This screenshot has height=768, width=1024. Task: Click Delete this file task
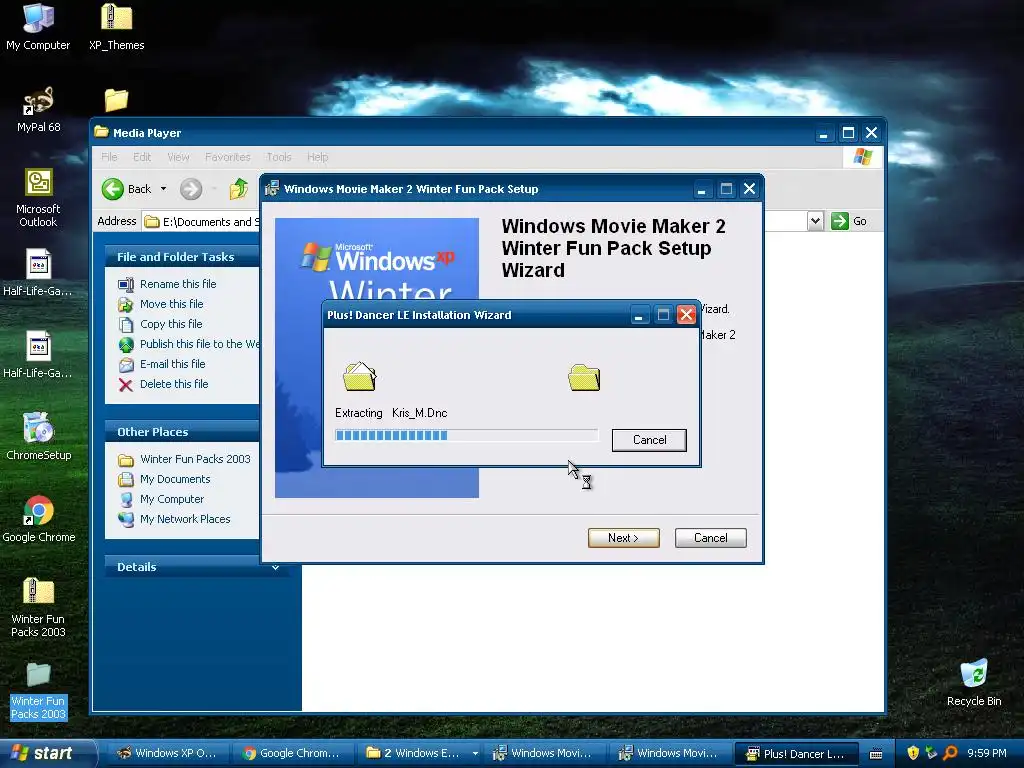tap(174, 384)
